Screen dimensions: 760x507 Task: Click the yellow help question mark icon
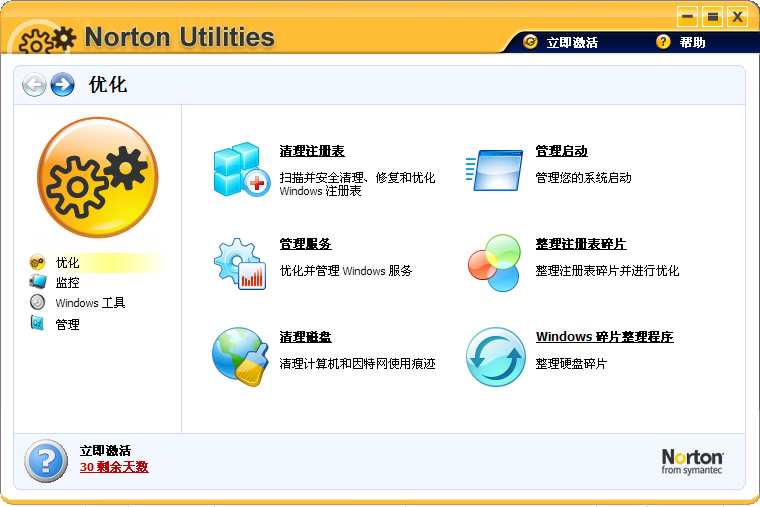(663, 42)
